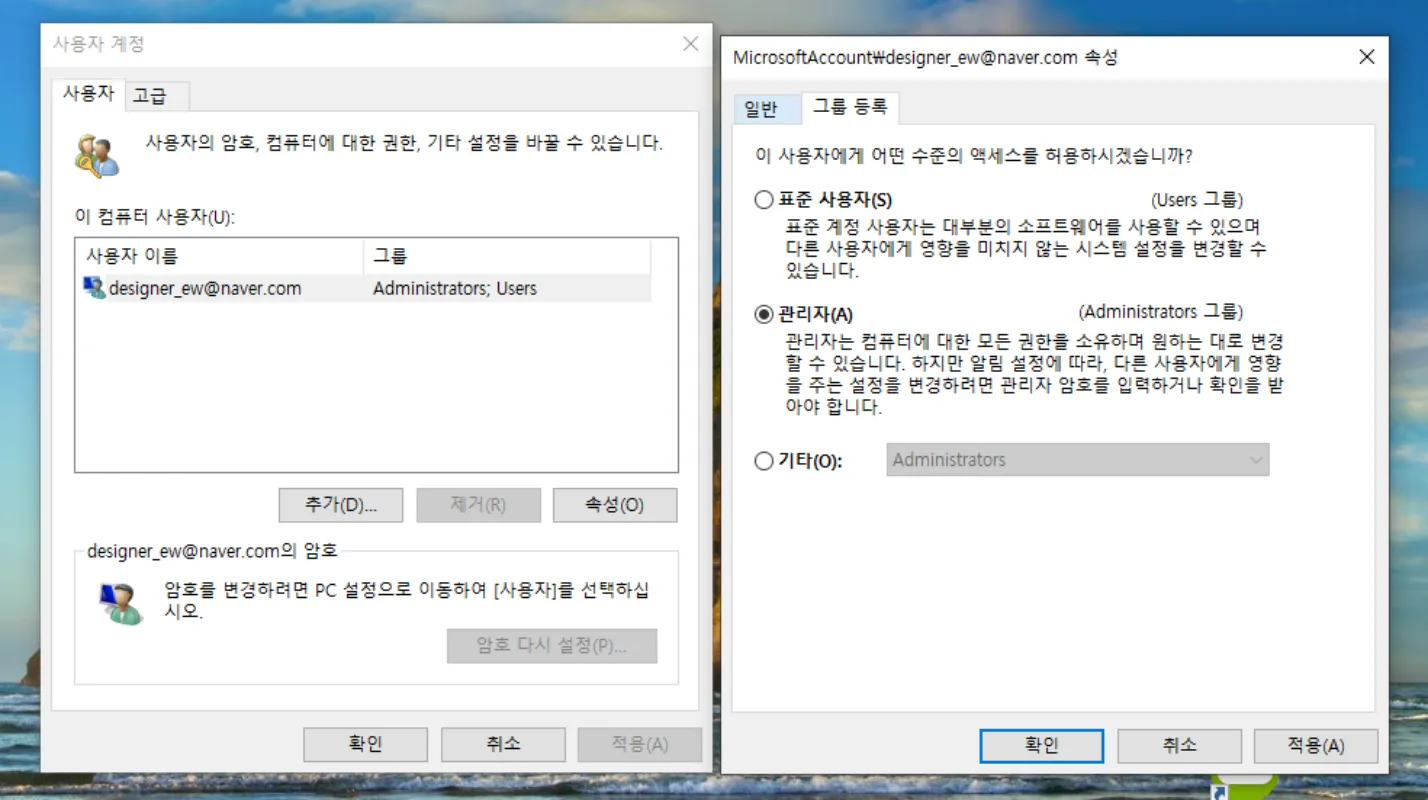This screenshot has width=1428, height=800.
Task: Click the 추가(D) button to add a user
Action: click(340, 505)
